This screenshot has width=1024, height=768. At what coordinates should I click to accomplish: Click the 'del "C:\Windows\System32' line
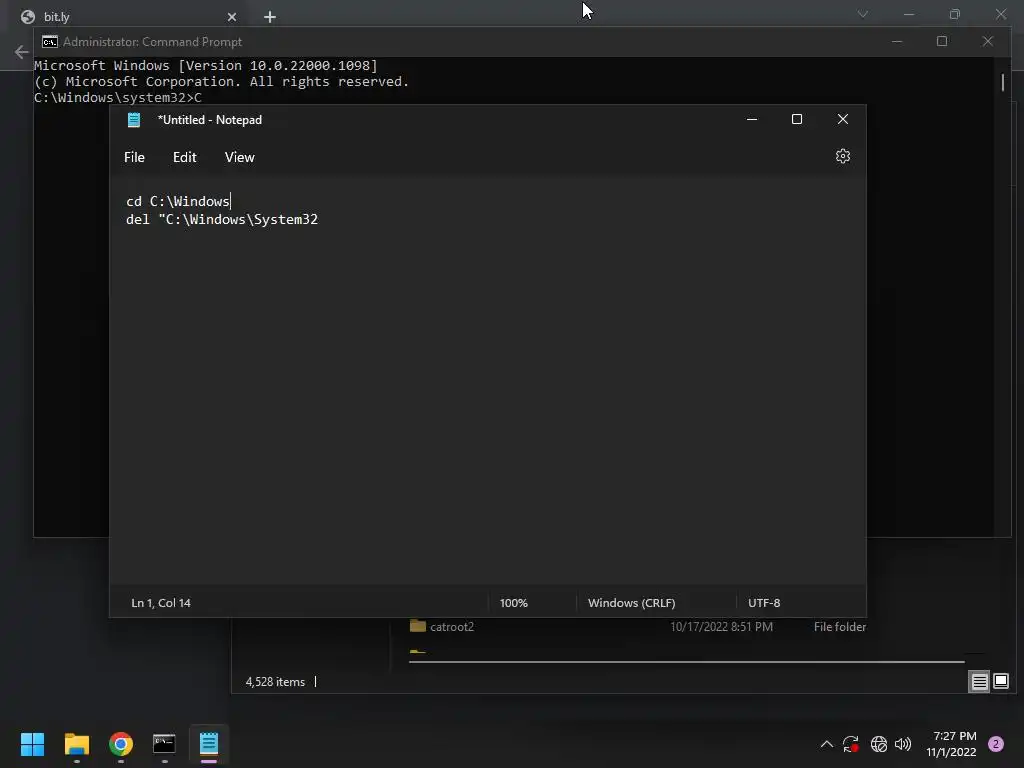point(222,219)
